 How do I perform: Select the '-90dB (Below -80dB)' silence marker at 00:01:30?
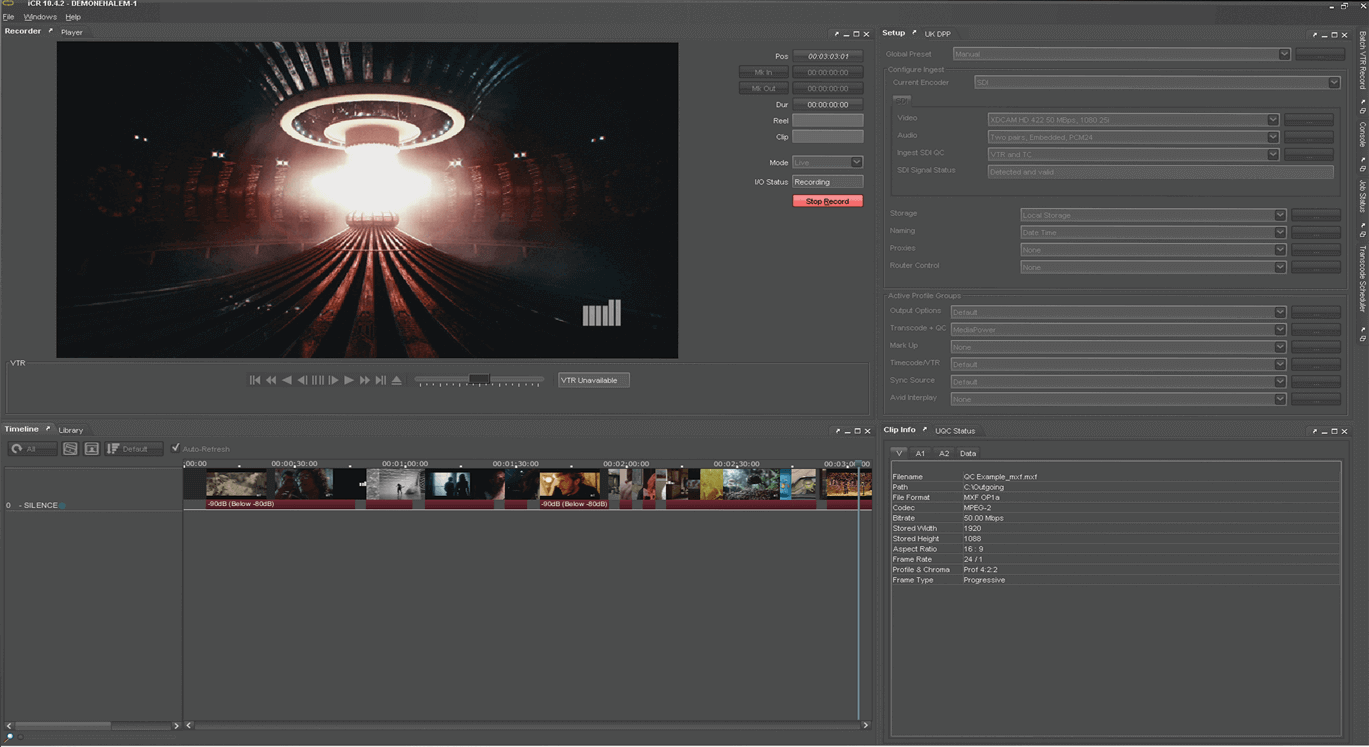574,504
